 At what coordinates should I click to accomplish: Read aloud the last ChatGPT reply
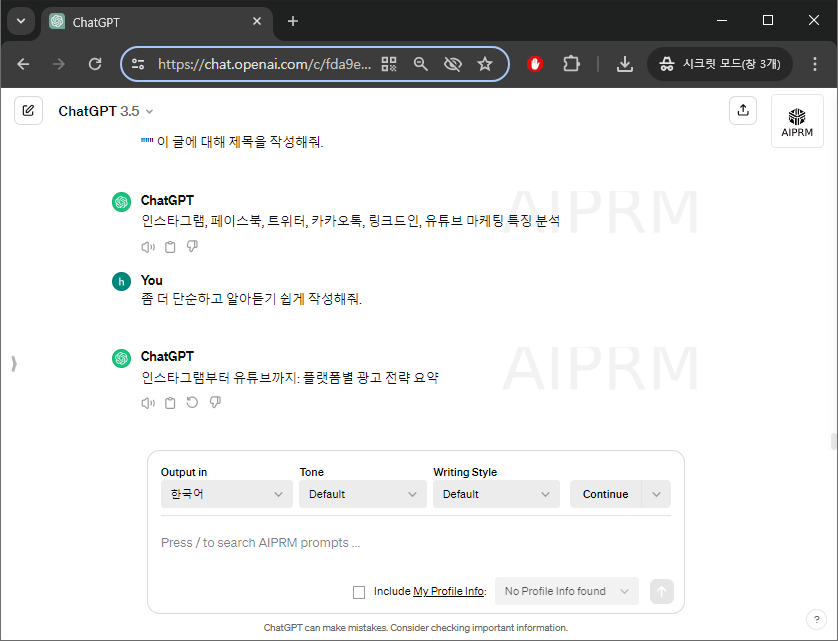coord(148,403)
